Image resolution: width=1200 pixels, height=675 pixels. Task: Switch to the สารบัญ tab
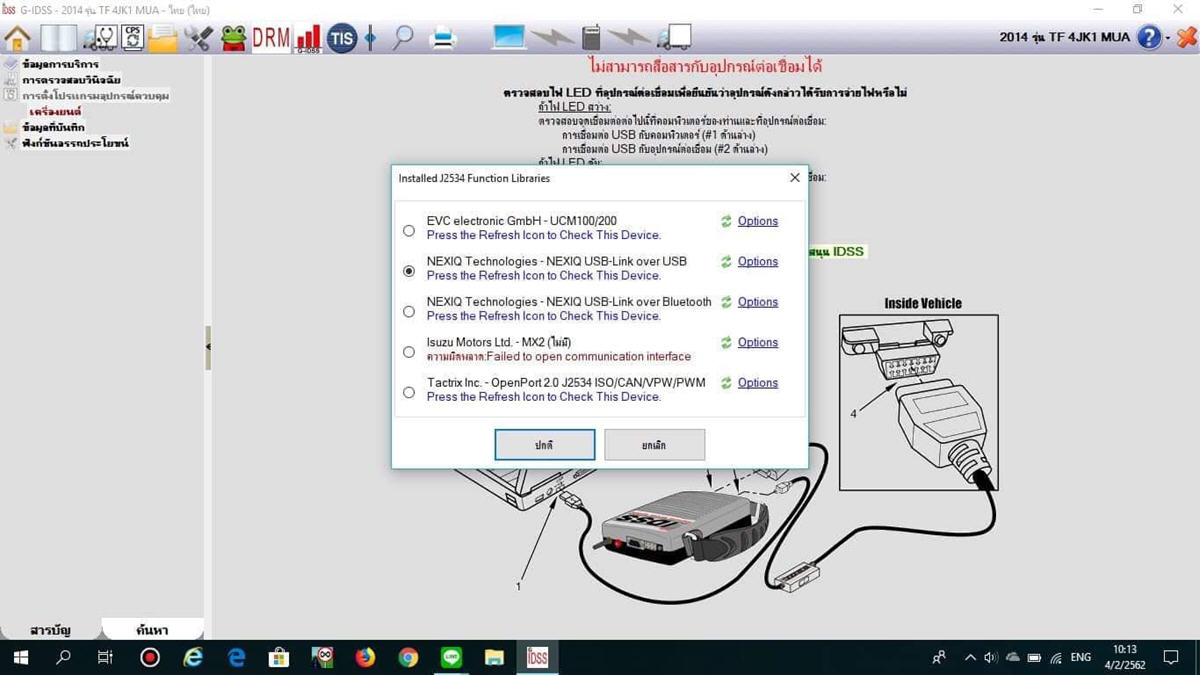click(51, 630)
